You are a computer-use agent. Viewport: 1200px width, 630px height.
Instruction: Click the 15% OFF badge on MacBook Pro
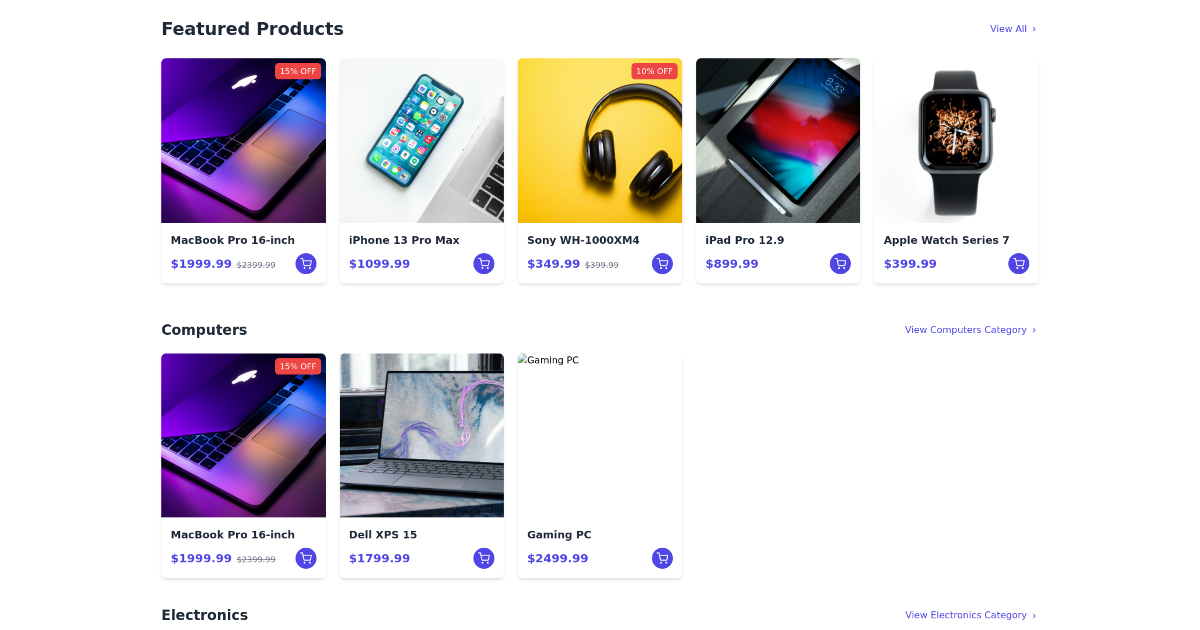pos(298,71)
